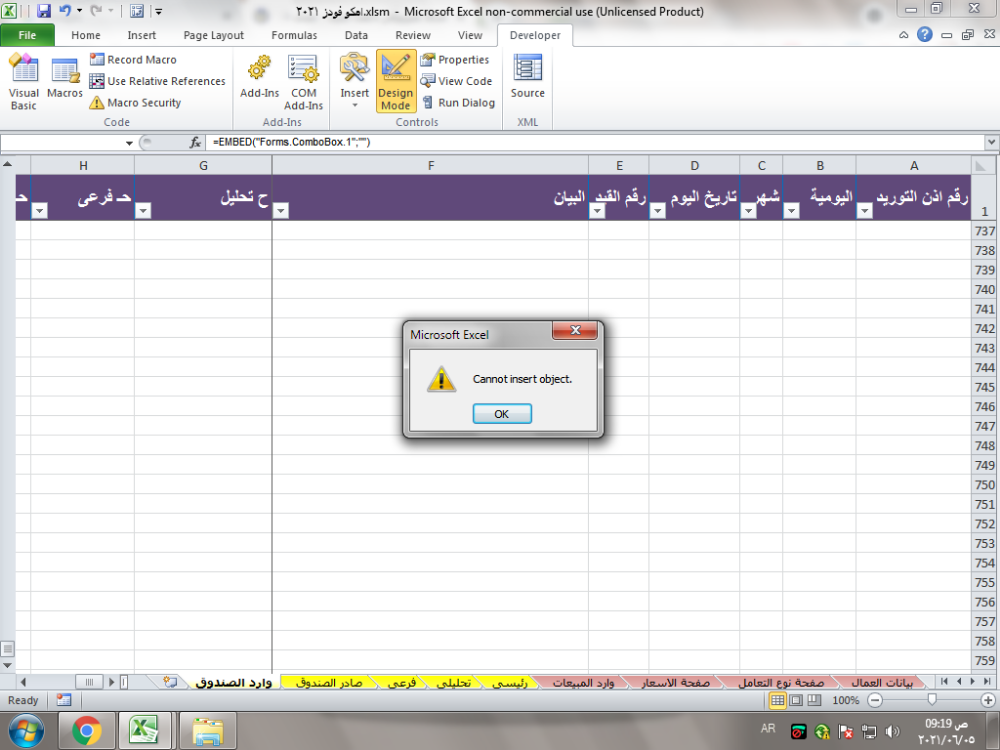Select column F header
1000x750 pixels.
[430, 166]
